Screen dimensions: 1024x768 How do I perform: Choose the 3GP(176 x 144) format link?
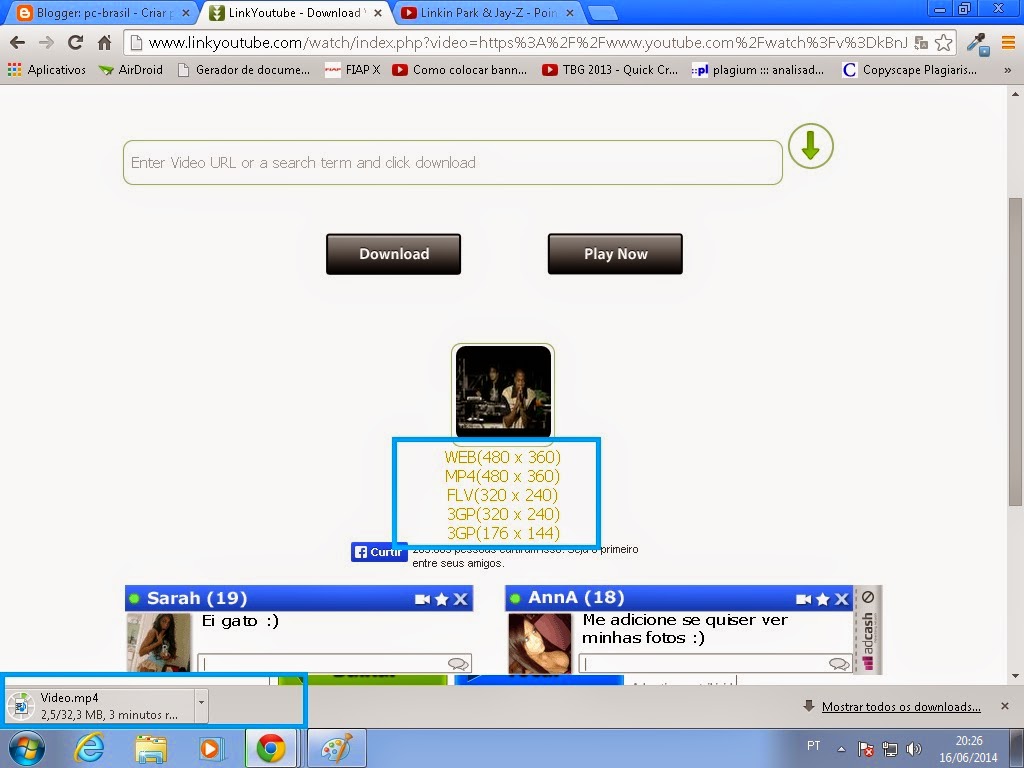pyautogui.click(x=503, y=533)
